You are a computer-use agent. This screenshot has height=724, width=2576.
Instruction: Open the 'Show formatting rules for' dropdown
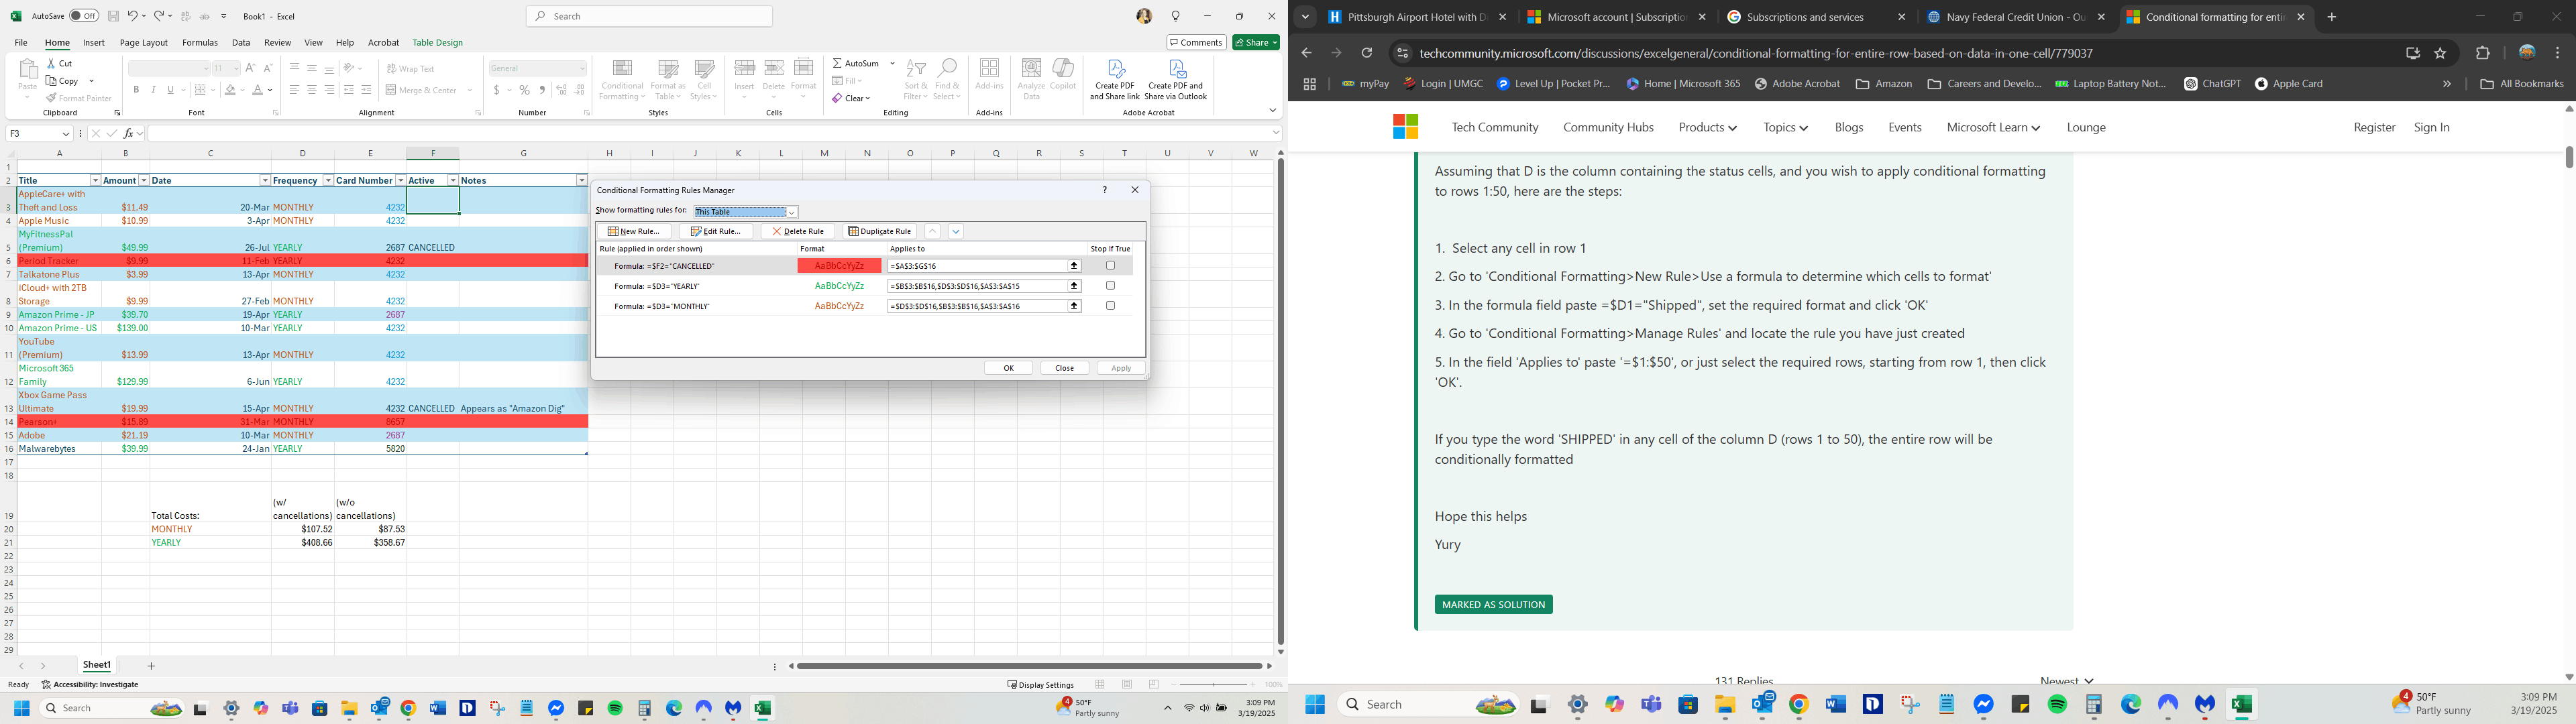(x=791, y=212)
